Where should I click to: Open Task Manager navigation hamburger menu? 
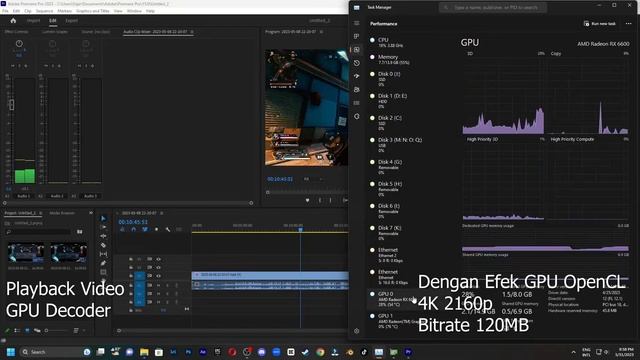(x=357, y=23)
